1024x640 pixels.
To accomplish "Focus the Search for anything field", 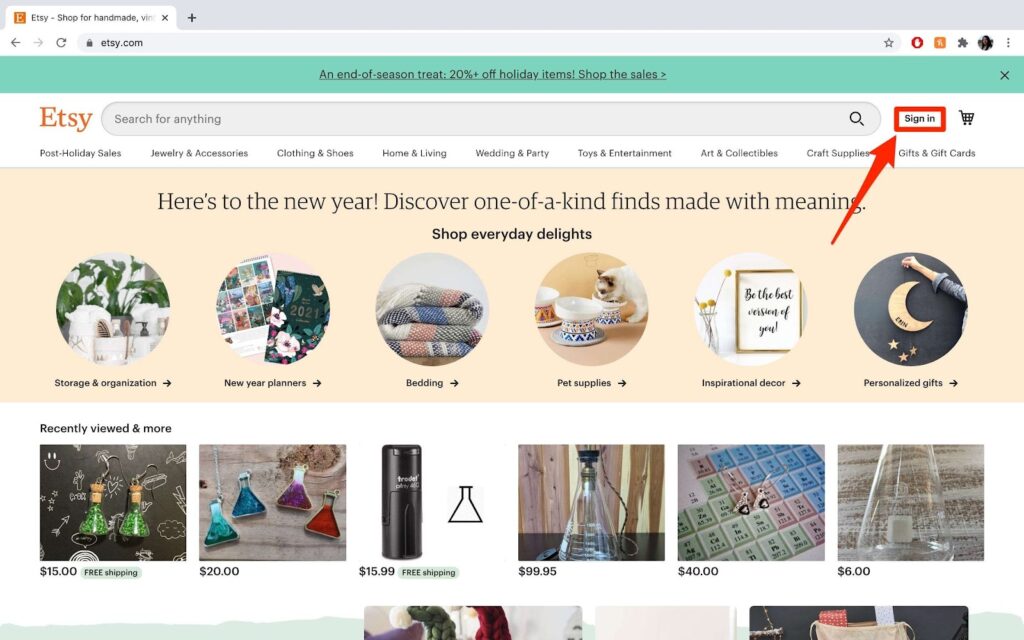I will click(x=477, y=119).
